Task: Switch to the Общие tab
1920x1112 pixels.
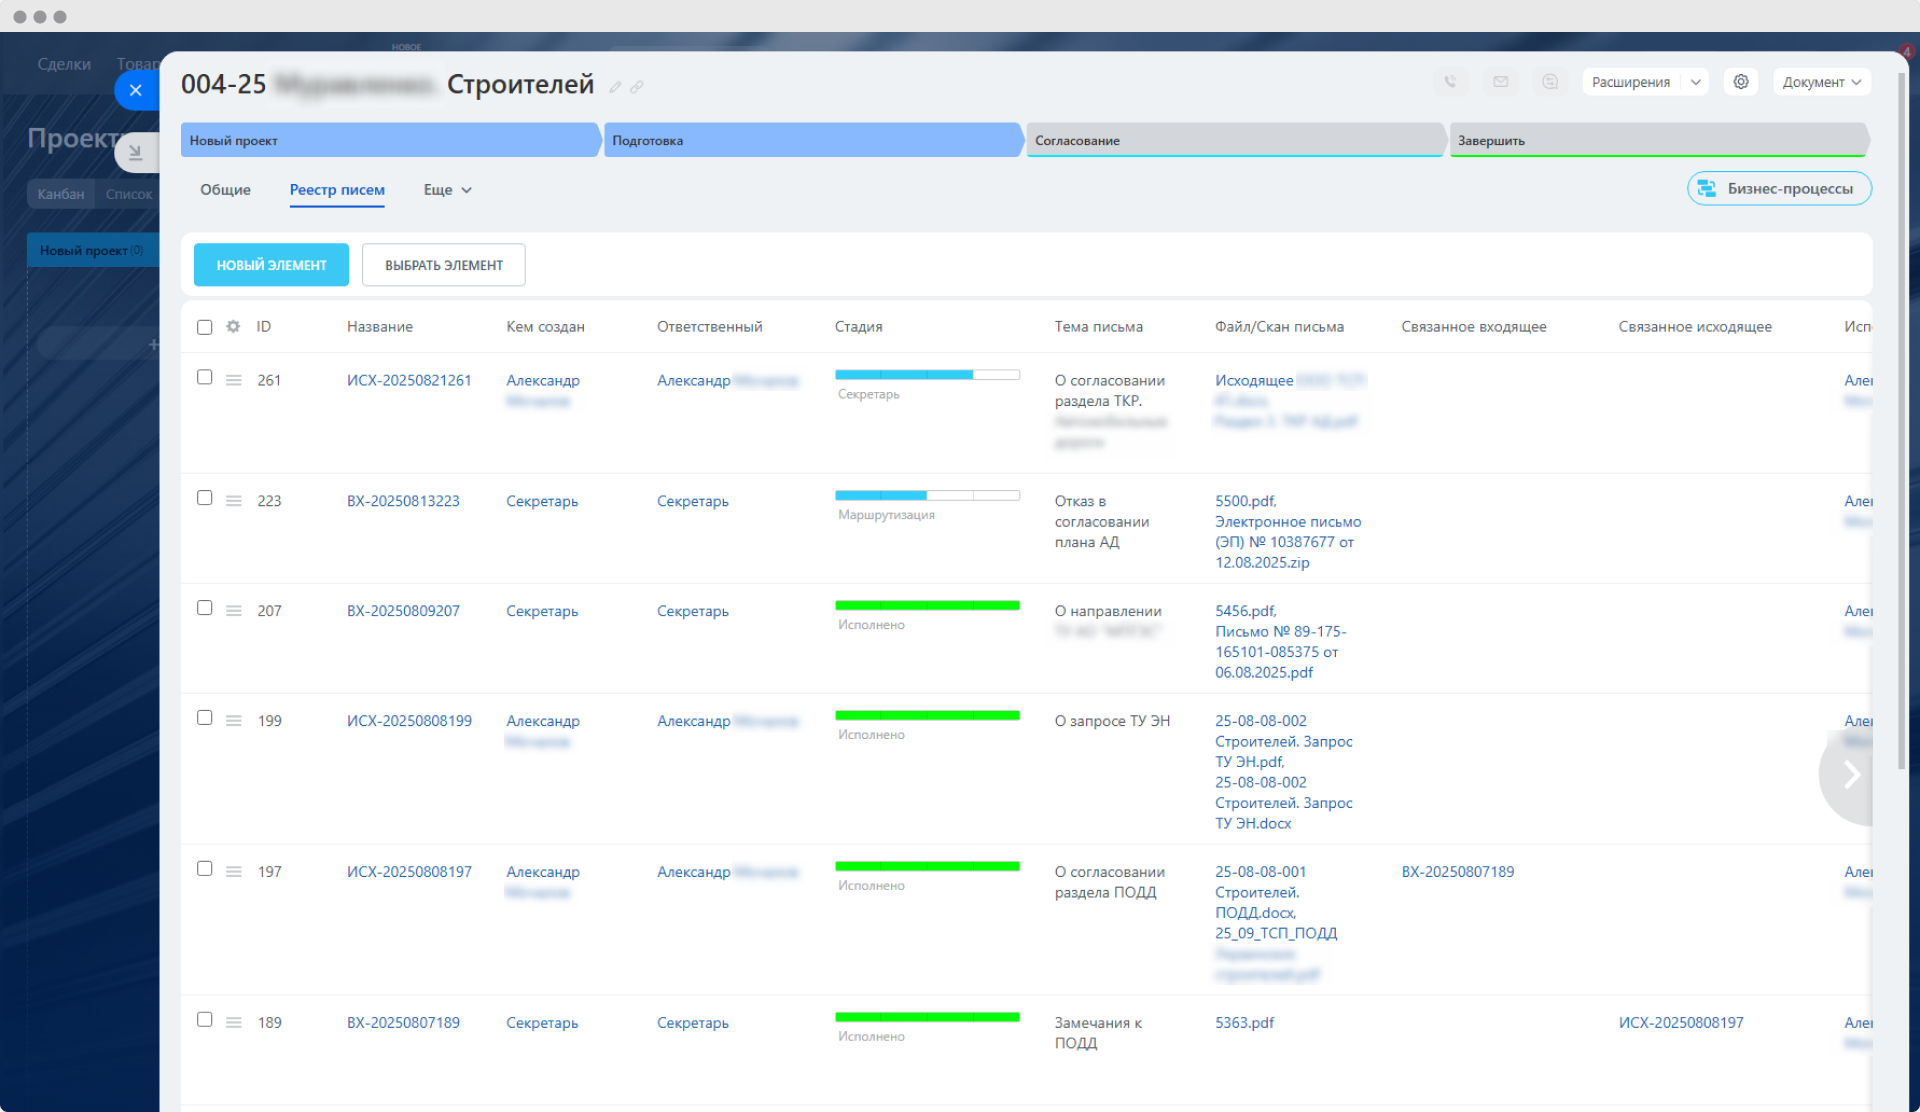Action: (225, 190)
